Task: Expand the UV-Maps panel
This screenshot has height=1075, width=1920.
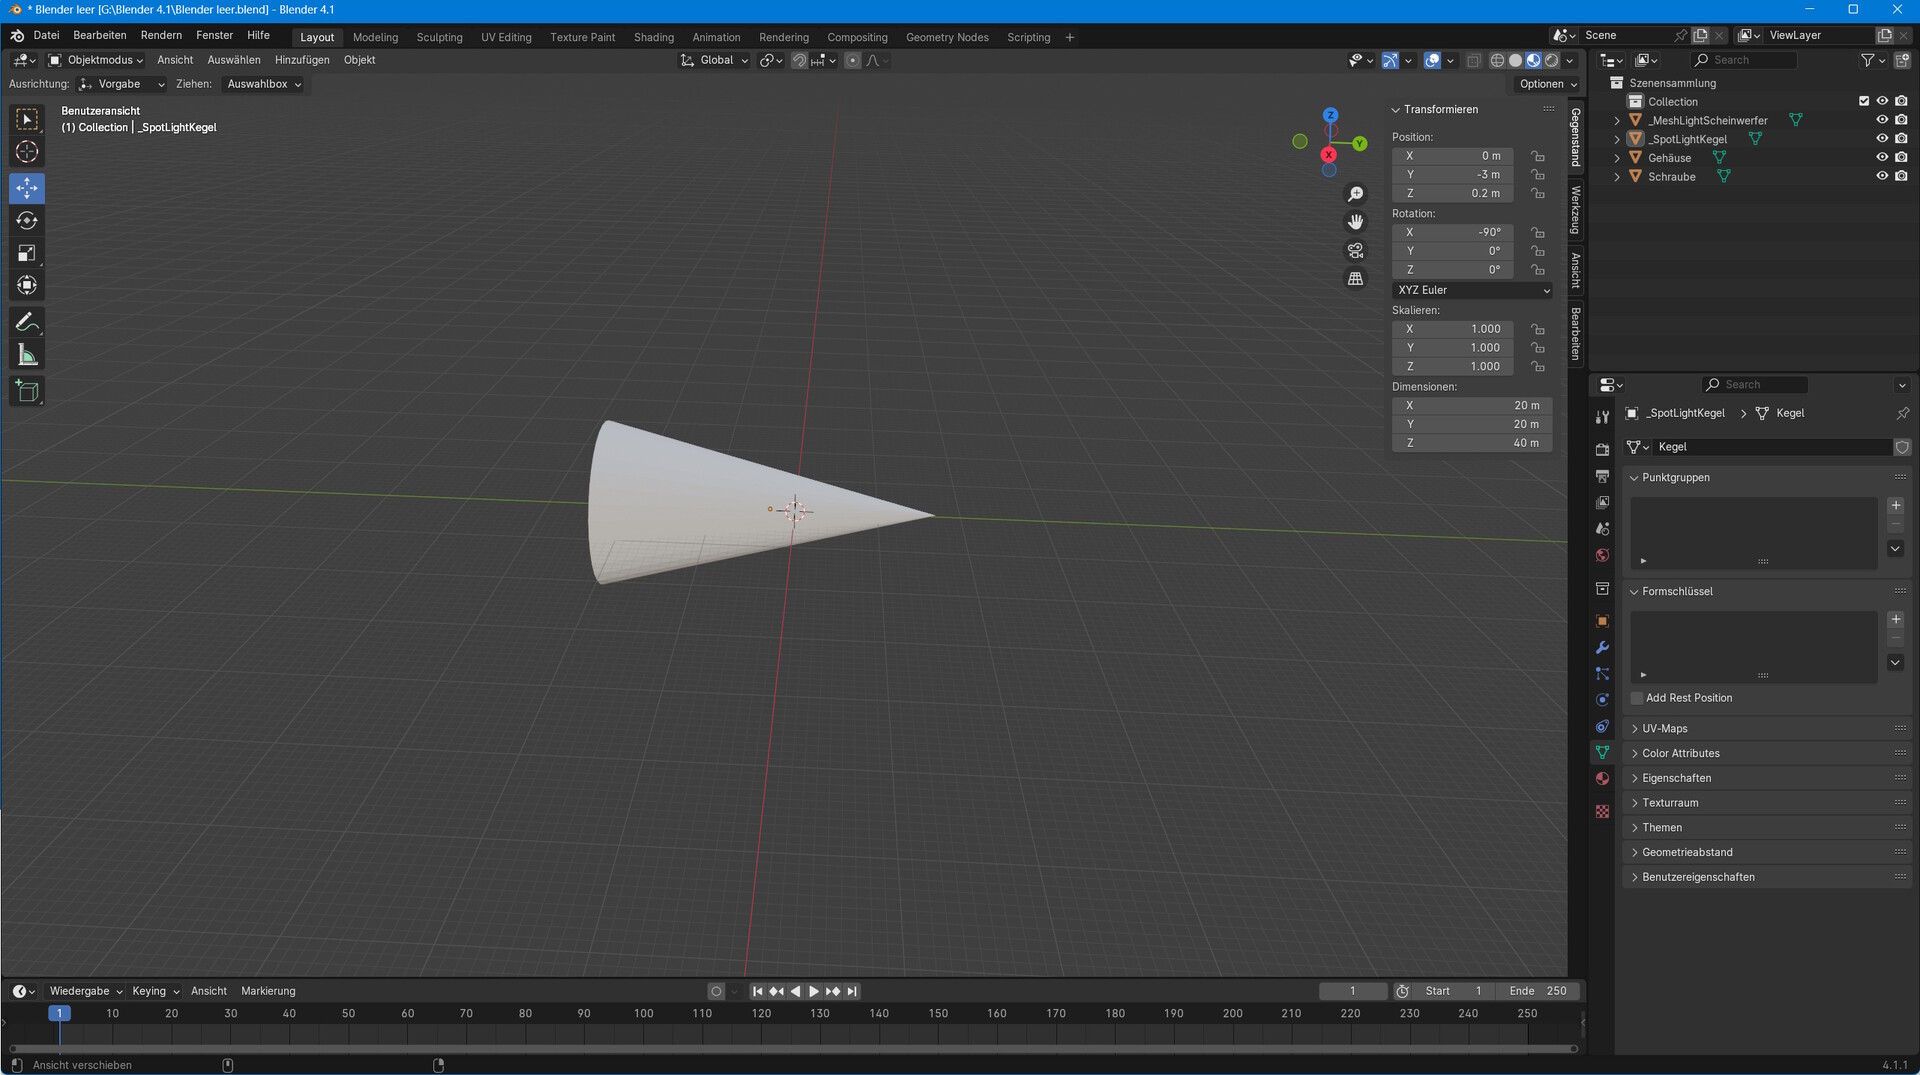Action: (1665, 729)
